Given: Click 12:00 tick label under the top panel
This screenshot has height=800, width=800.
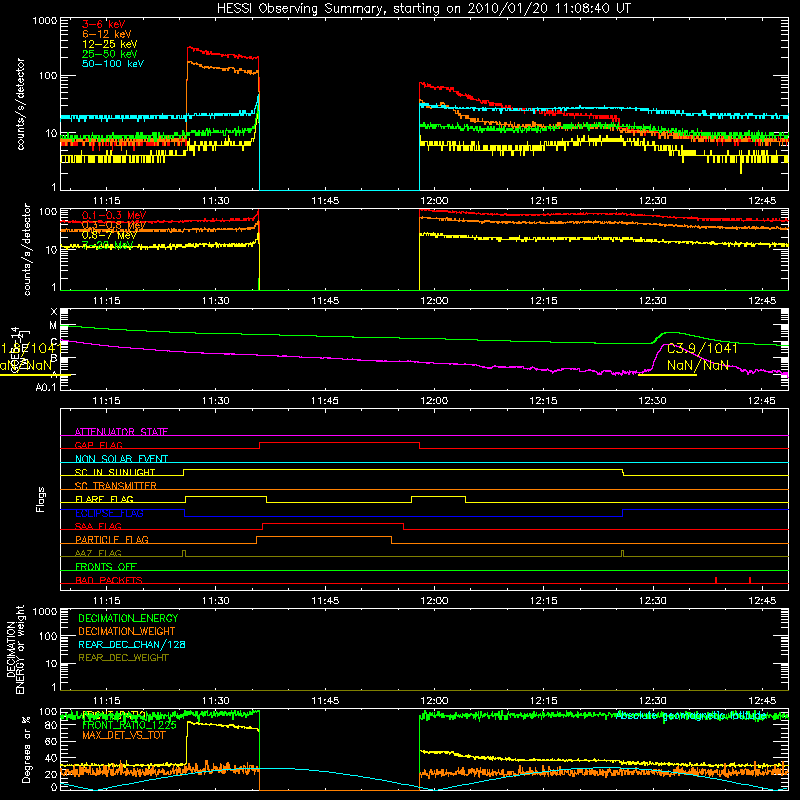Looking at the screenshot, I should click(434, 201).
